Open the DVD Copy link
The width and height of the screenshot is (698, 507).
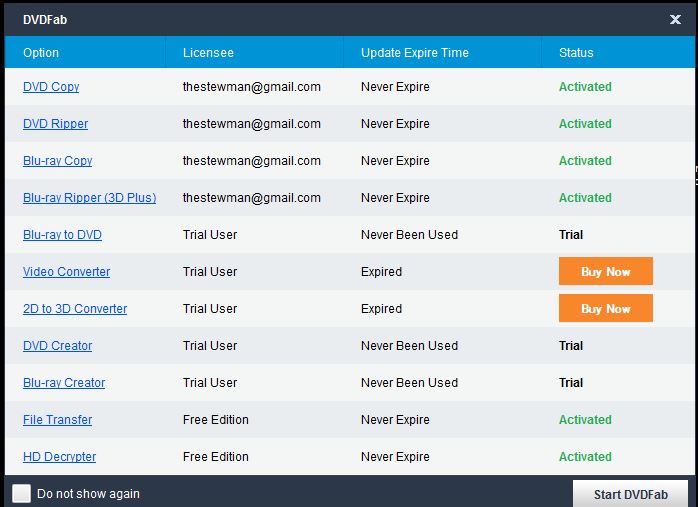51,87
